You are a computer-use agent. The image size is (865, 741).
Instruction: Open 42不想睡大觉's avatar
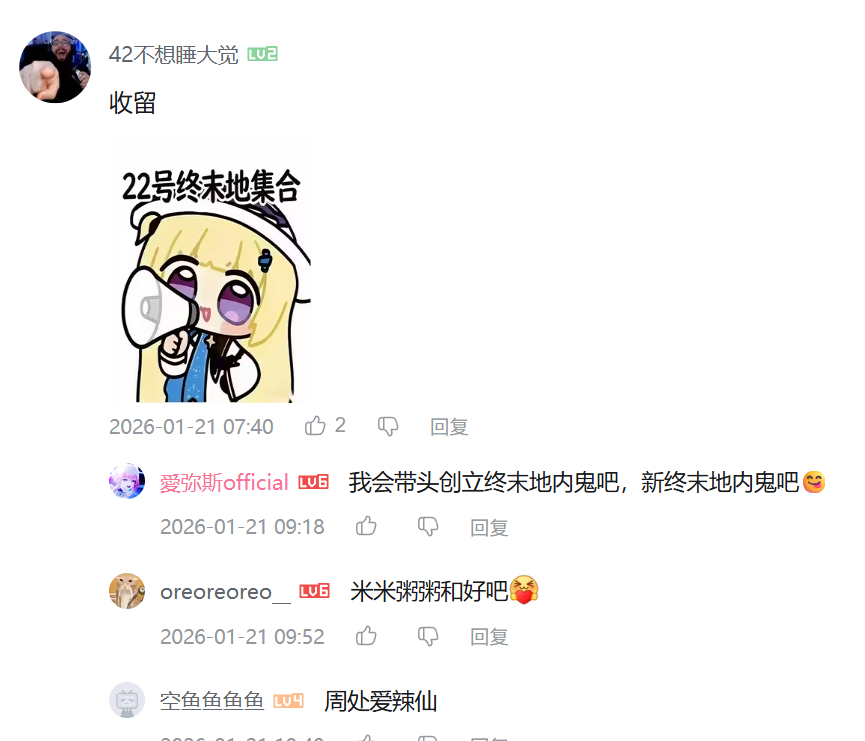click(x=55, y=67)
